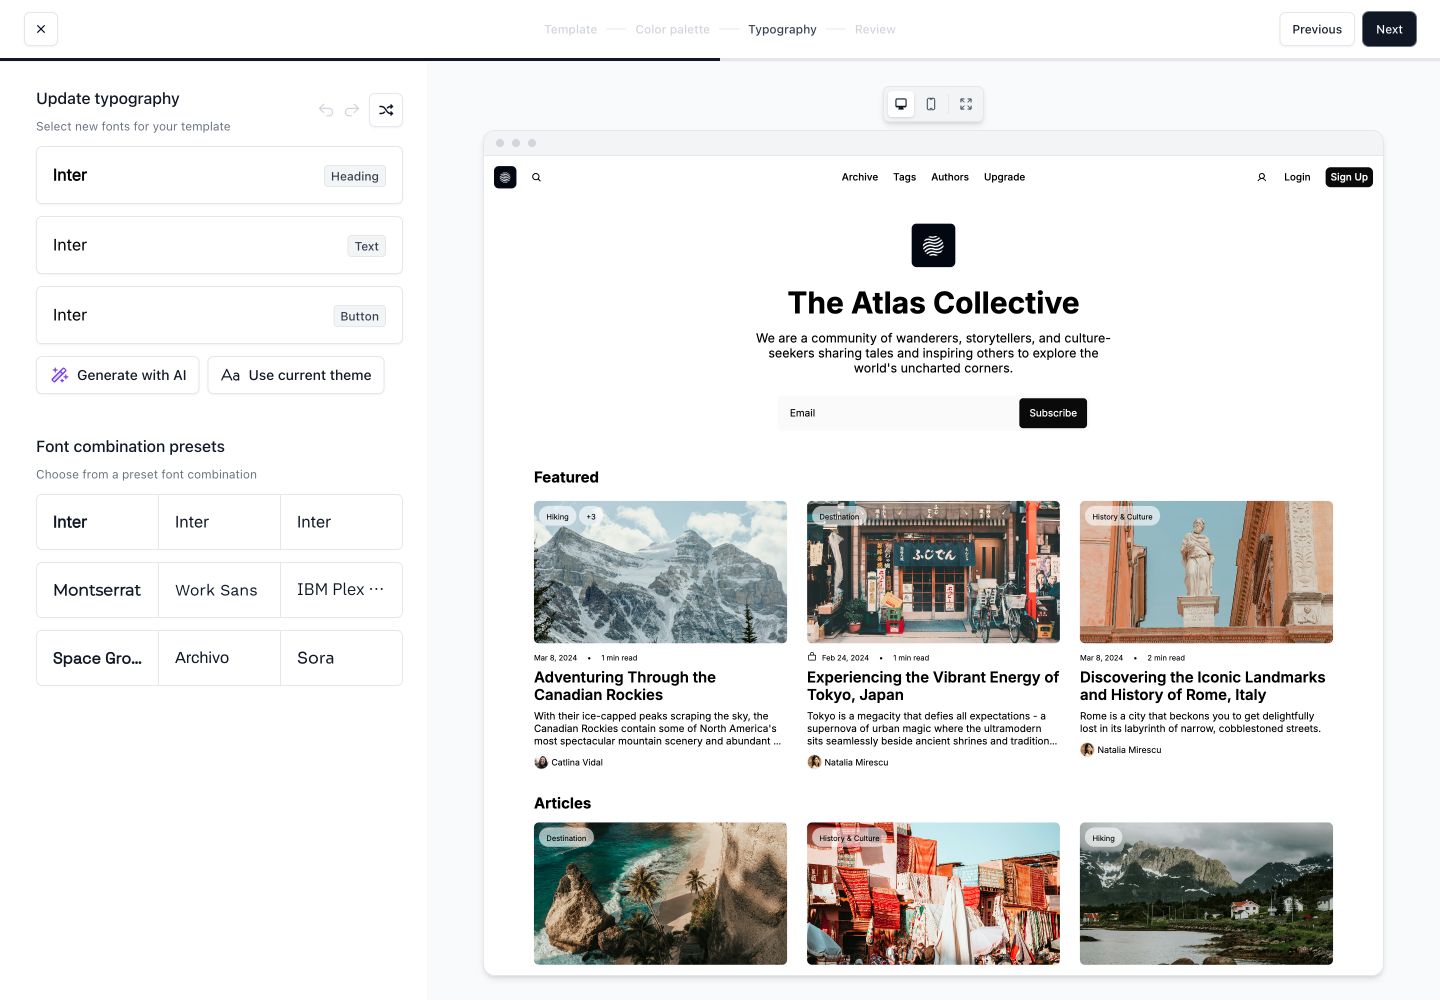Choose the Space Grotesk / Archivo / Sora preset

pos(219,658)
